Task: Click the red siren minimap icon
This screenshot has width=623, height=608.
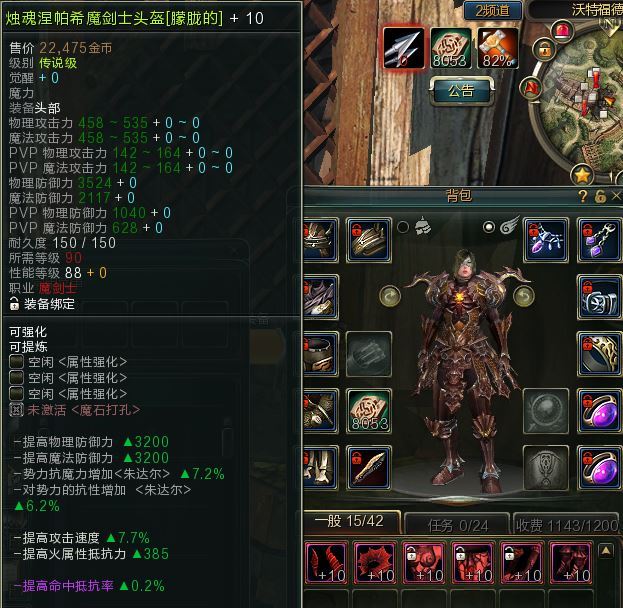Action: 563,31
